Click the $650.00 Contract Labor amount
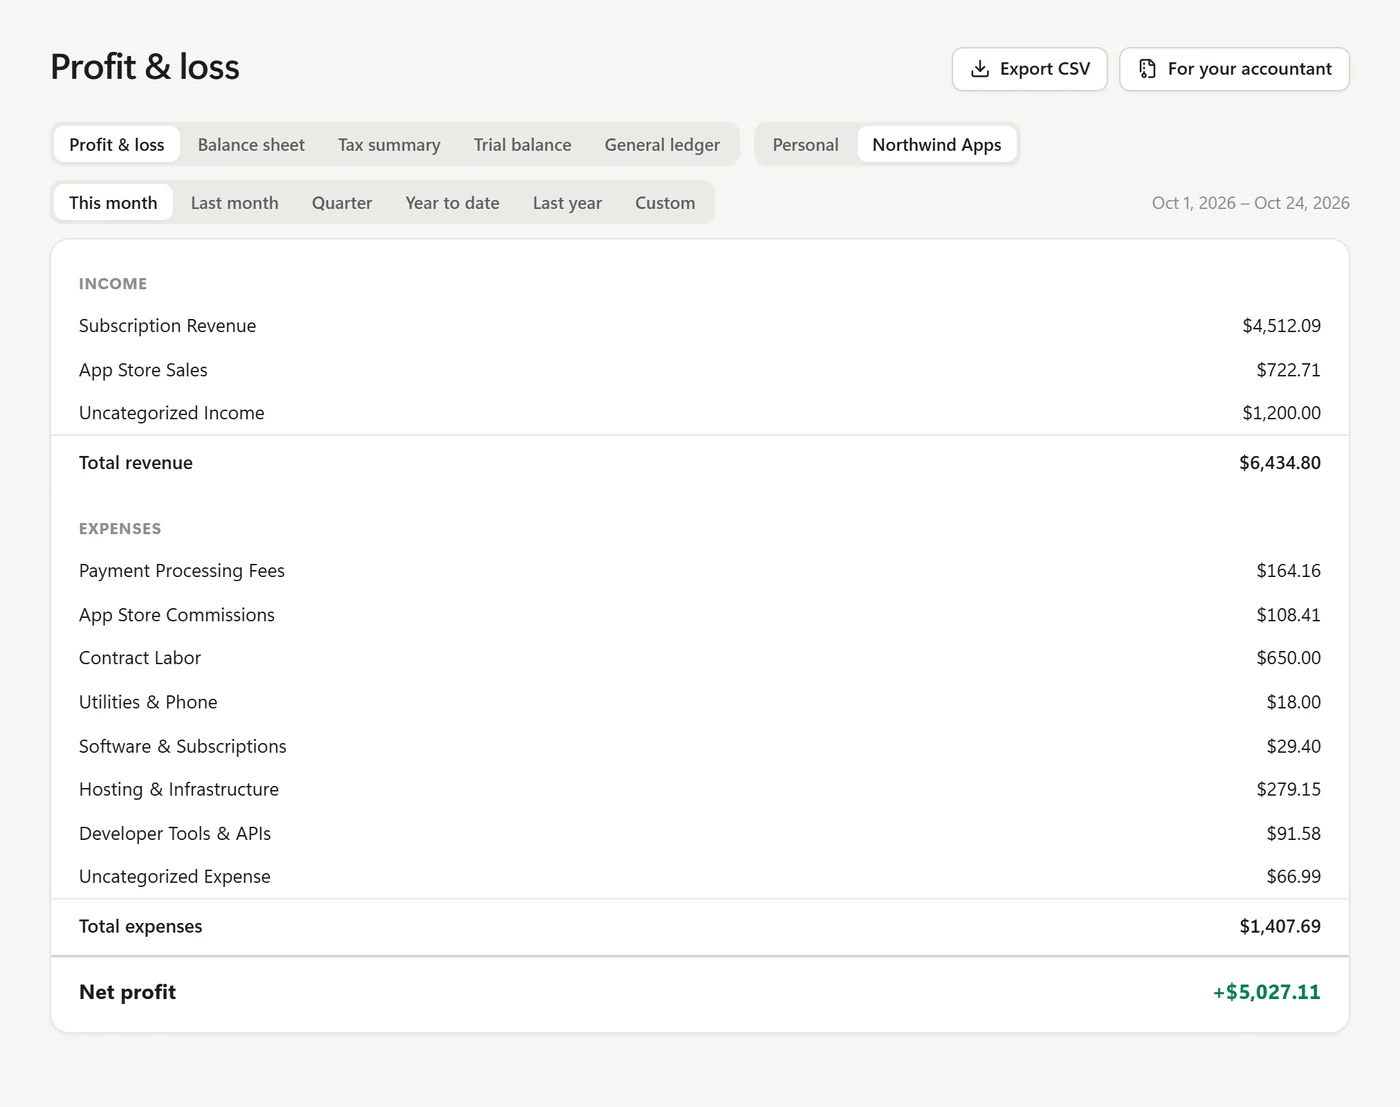This screenshot has height=1107, width=1400. pyautogui.click(x=1288, y=658)
